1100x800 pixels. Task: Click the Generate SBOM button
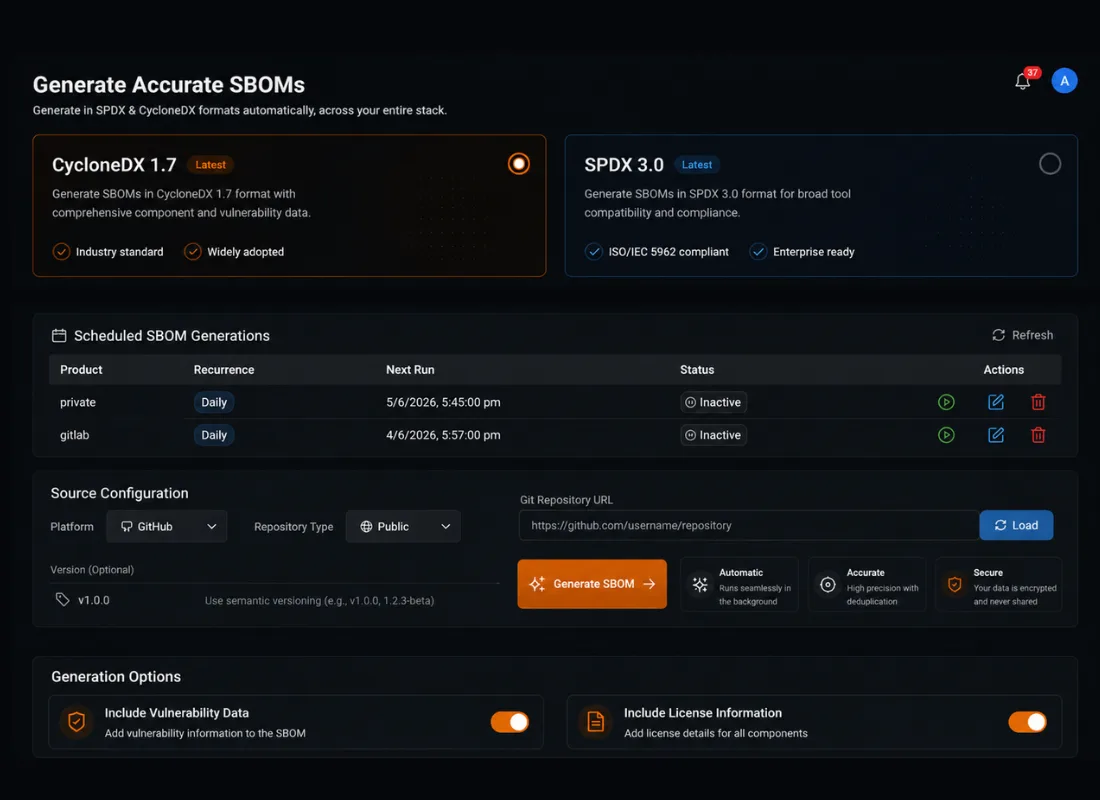tap(592, 584)
